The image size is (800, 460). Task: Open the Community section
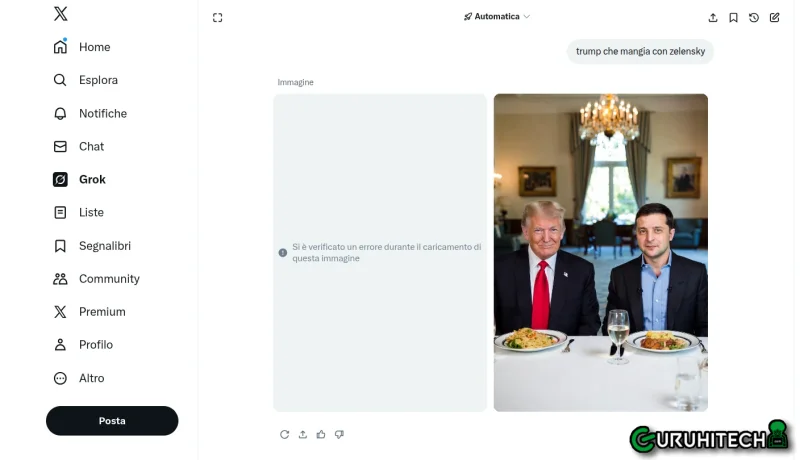click(108, 279)
